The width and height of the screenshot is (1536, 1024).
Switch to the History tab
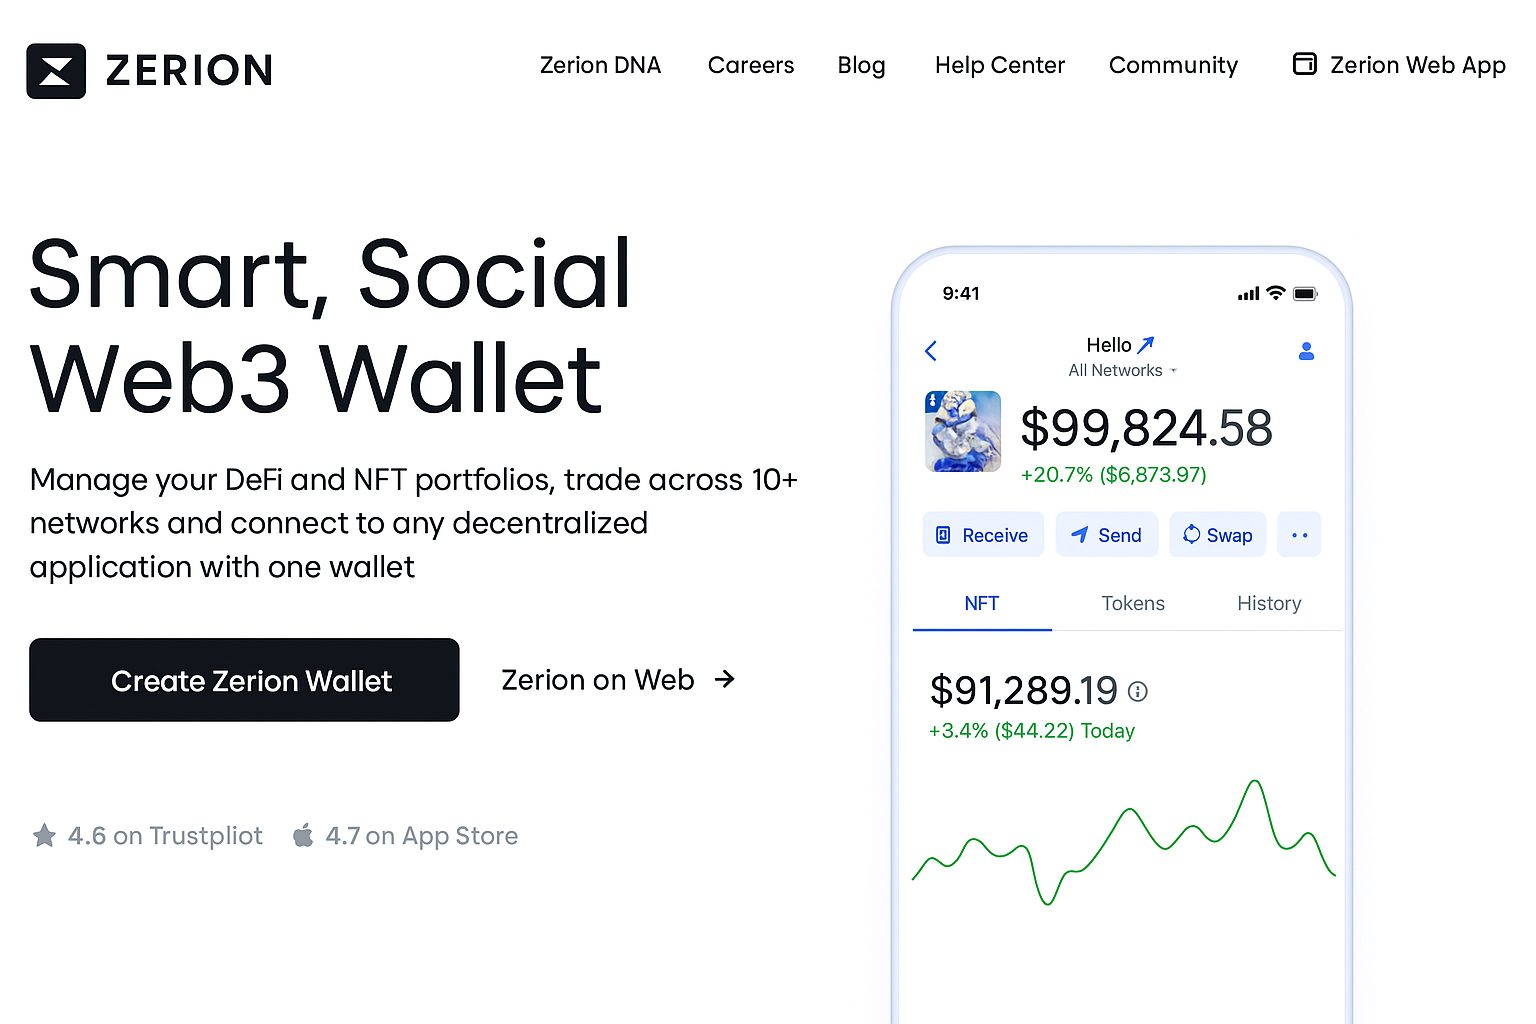1269,603
